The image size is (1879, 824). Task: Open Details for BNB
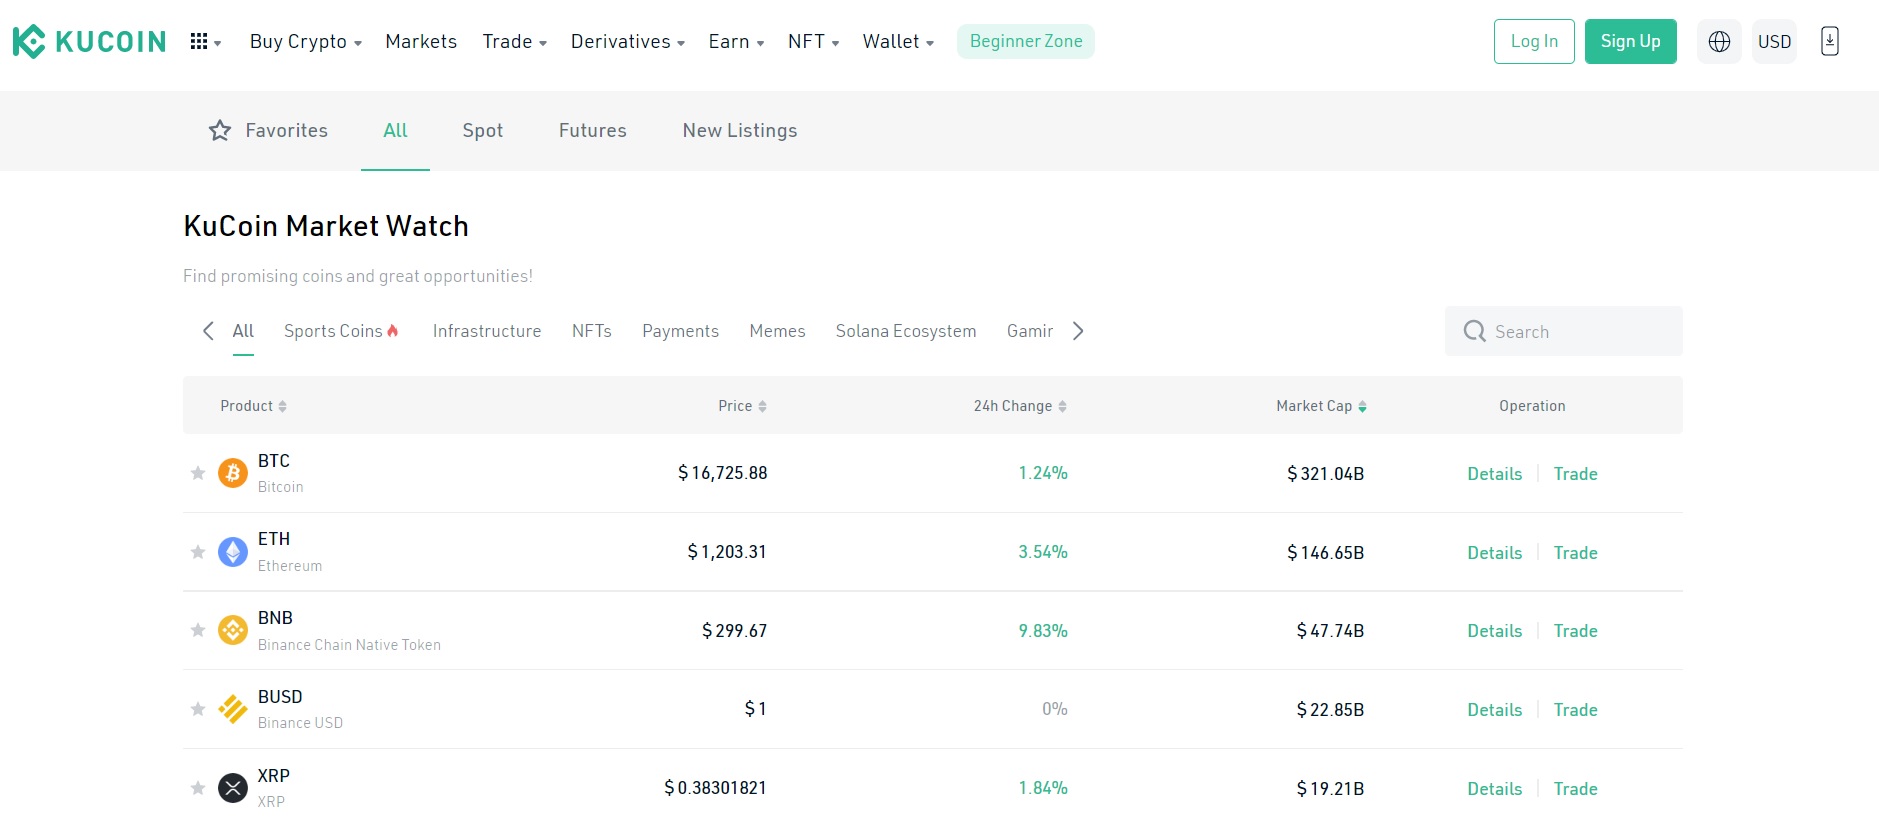pos(1494,631)
